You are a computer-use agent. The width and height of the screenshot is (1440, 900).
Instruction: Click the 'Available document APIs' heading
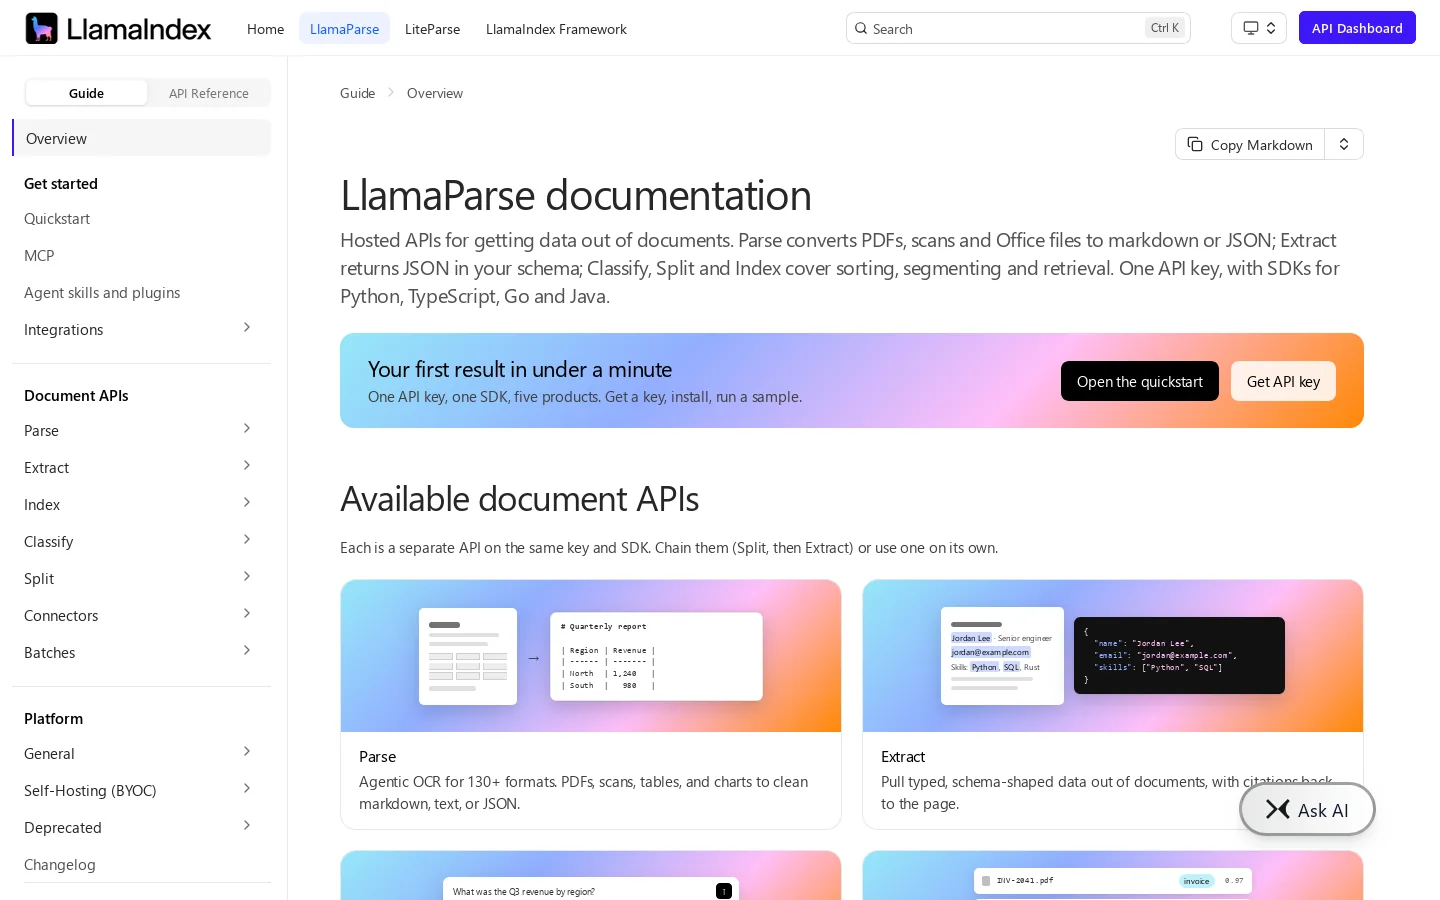pos(519,499)
